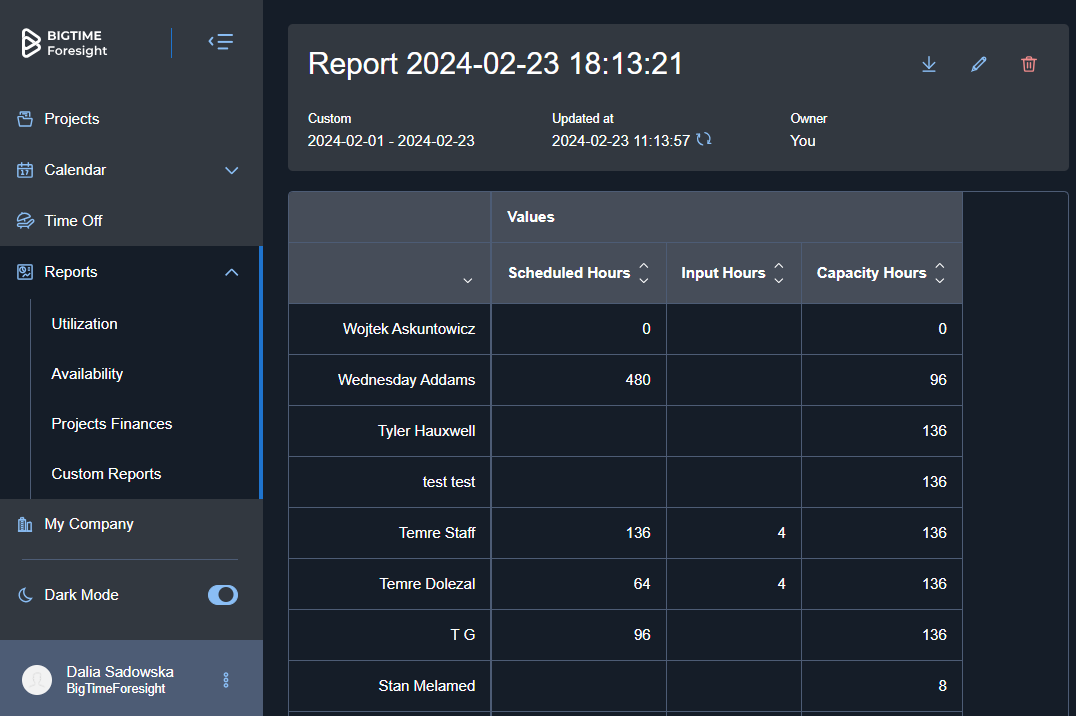Image resolution: width=1076 pixels, height=716 pixels.
Task: Open the three-dot menu next to Dalia Sadowska
Action: pyautogui.click(x=225, y=679)
